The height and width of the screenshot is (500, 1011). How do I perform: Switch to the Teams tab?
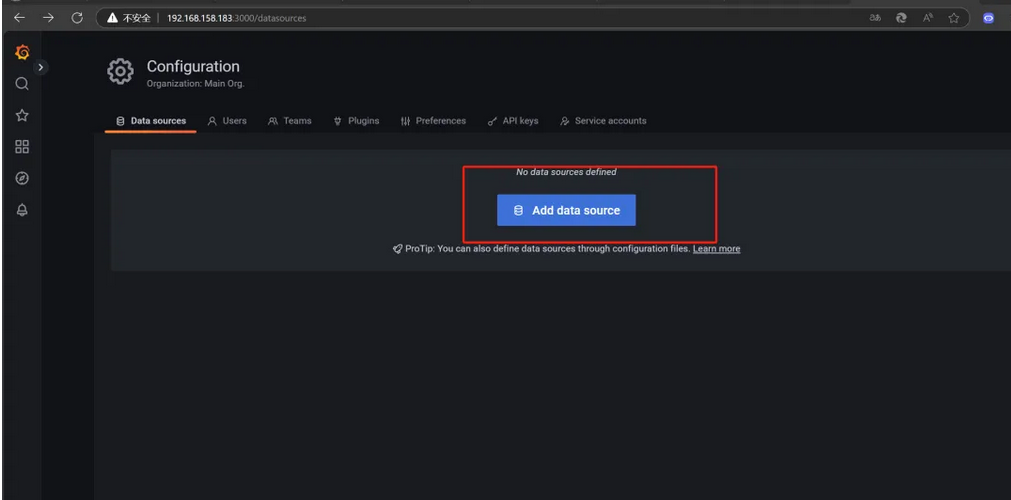coord(290,121)
